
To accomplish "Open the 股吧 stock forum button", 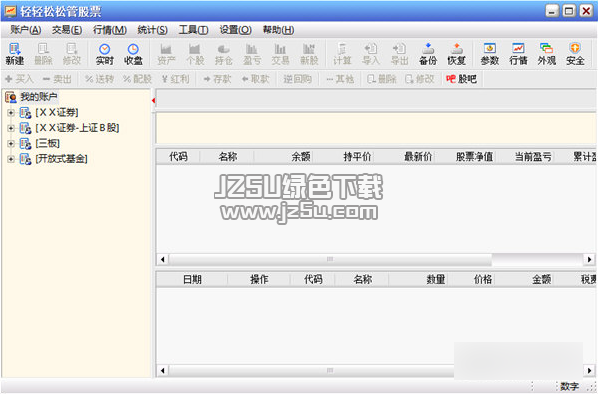I will click(461, 79).
